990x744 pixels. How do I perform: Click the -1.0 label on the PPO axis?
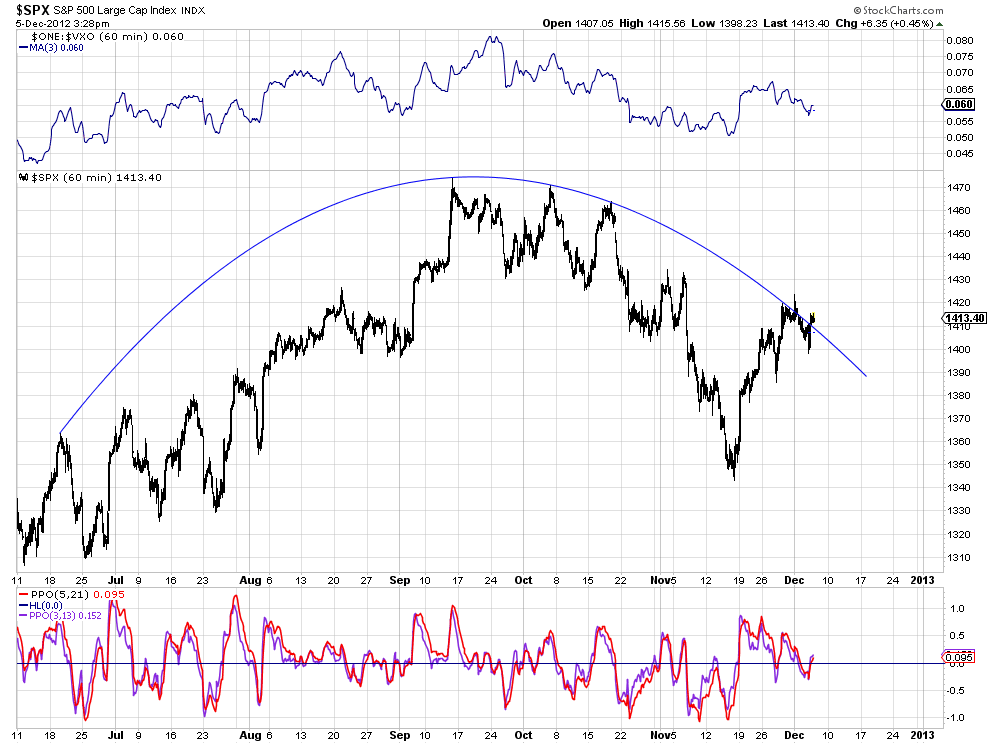[x=956, y=717]
